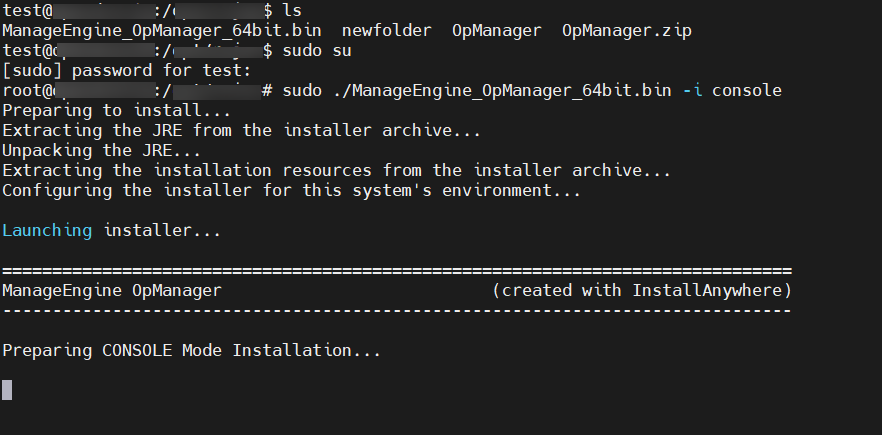Click the "Extracting the installation resources" line

[337, 170]
